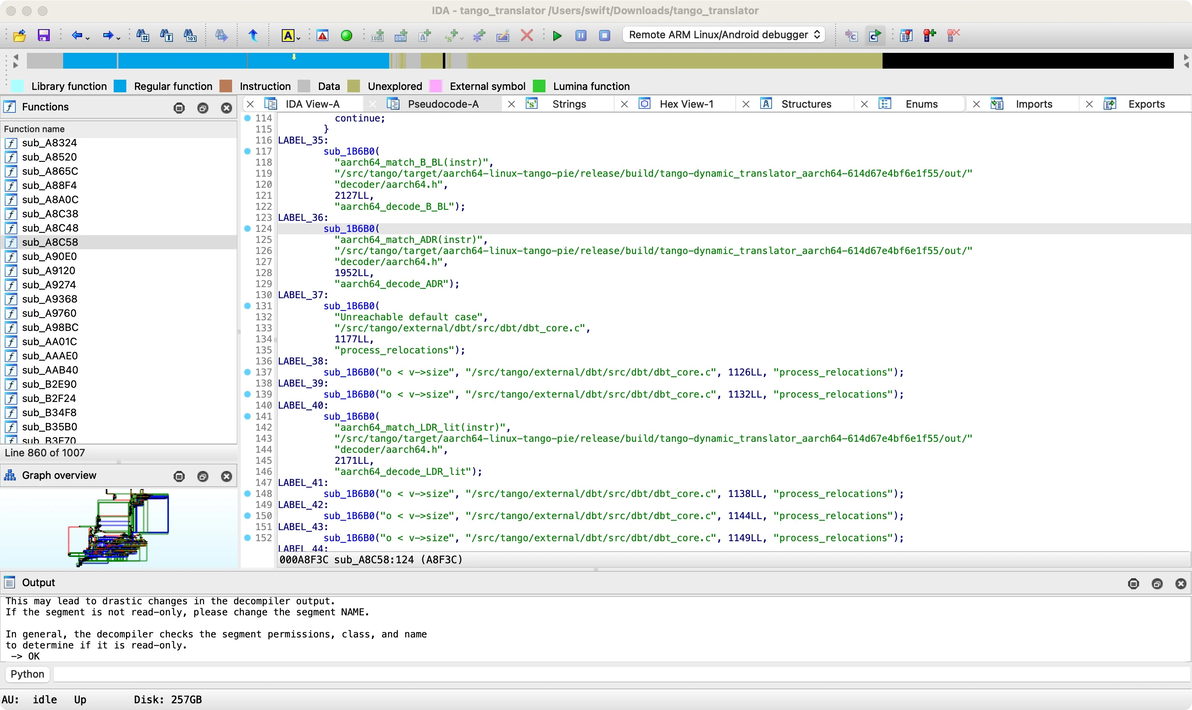Viewport: 1192px width, 710px height.
Task: Click the green circle toolbar icon
Action: click(x=347, y=35)
